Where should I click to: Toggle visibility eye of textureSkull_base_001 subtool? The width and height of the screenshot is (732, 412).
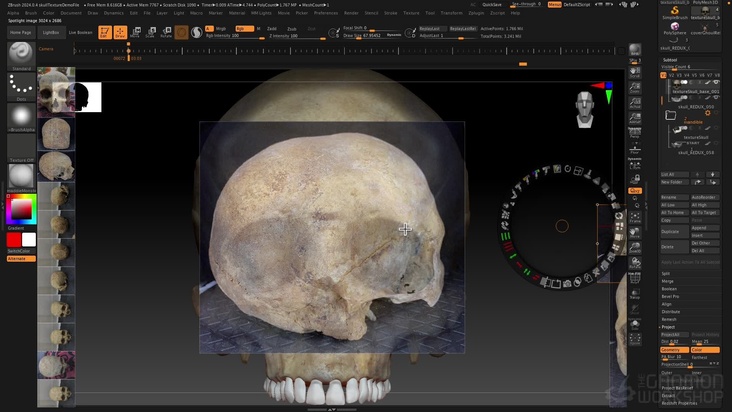click(716, 82)
